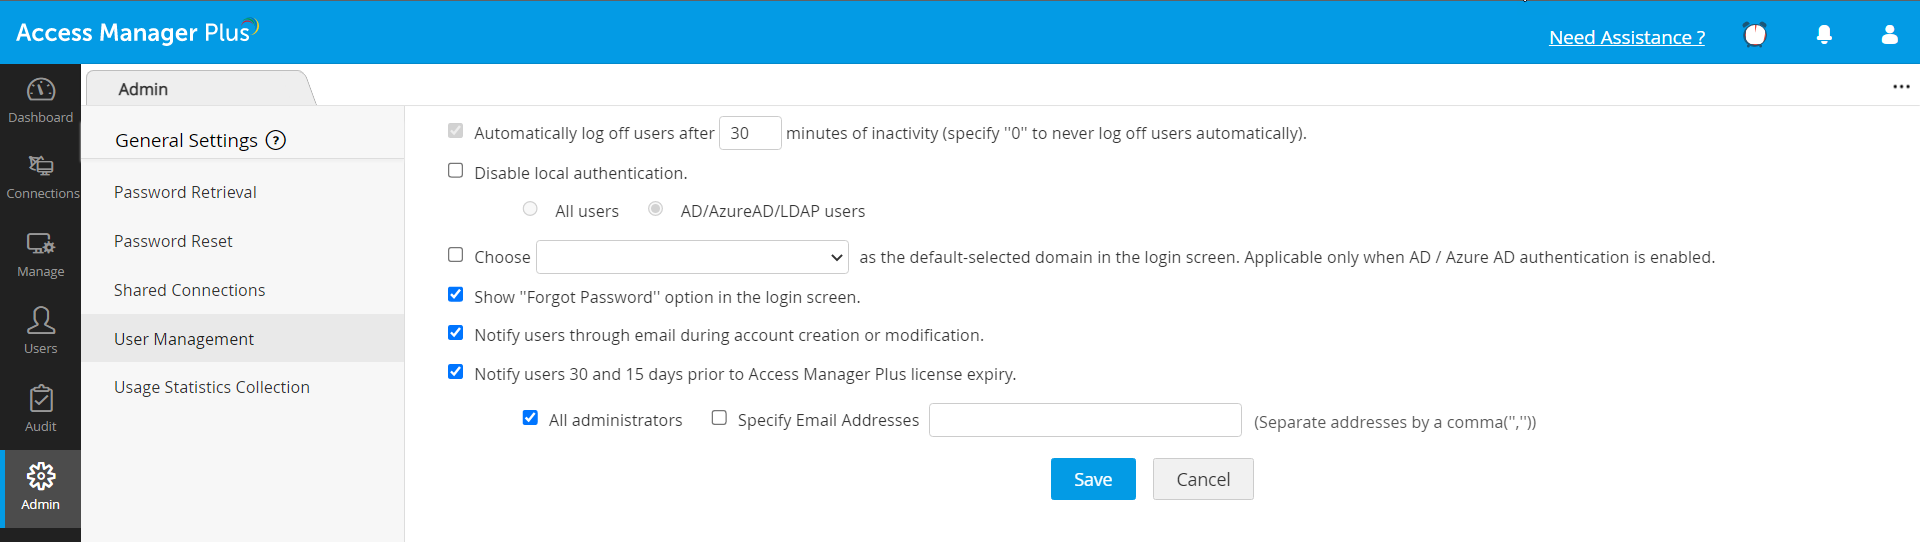Check Specify Email Addresses checkbox

tap(719, 418)
